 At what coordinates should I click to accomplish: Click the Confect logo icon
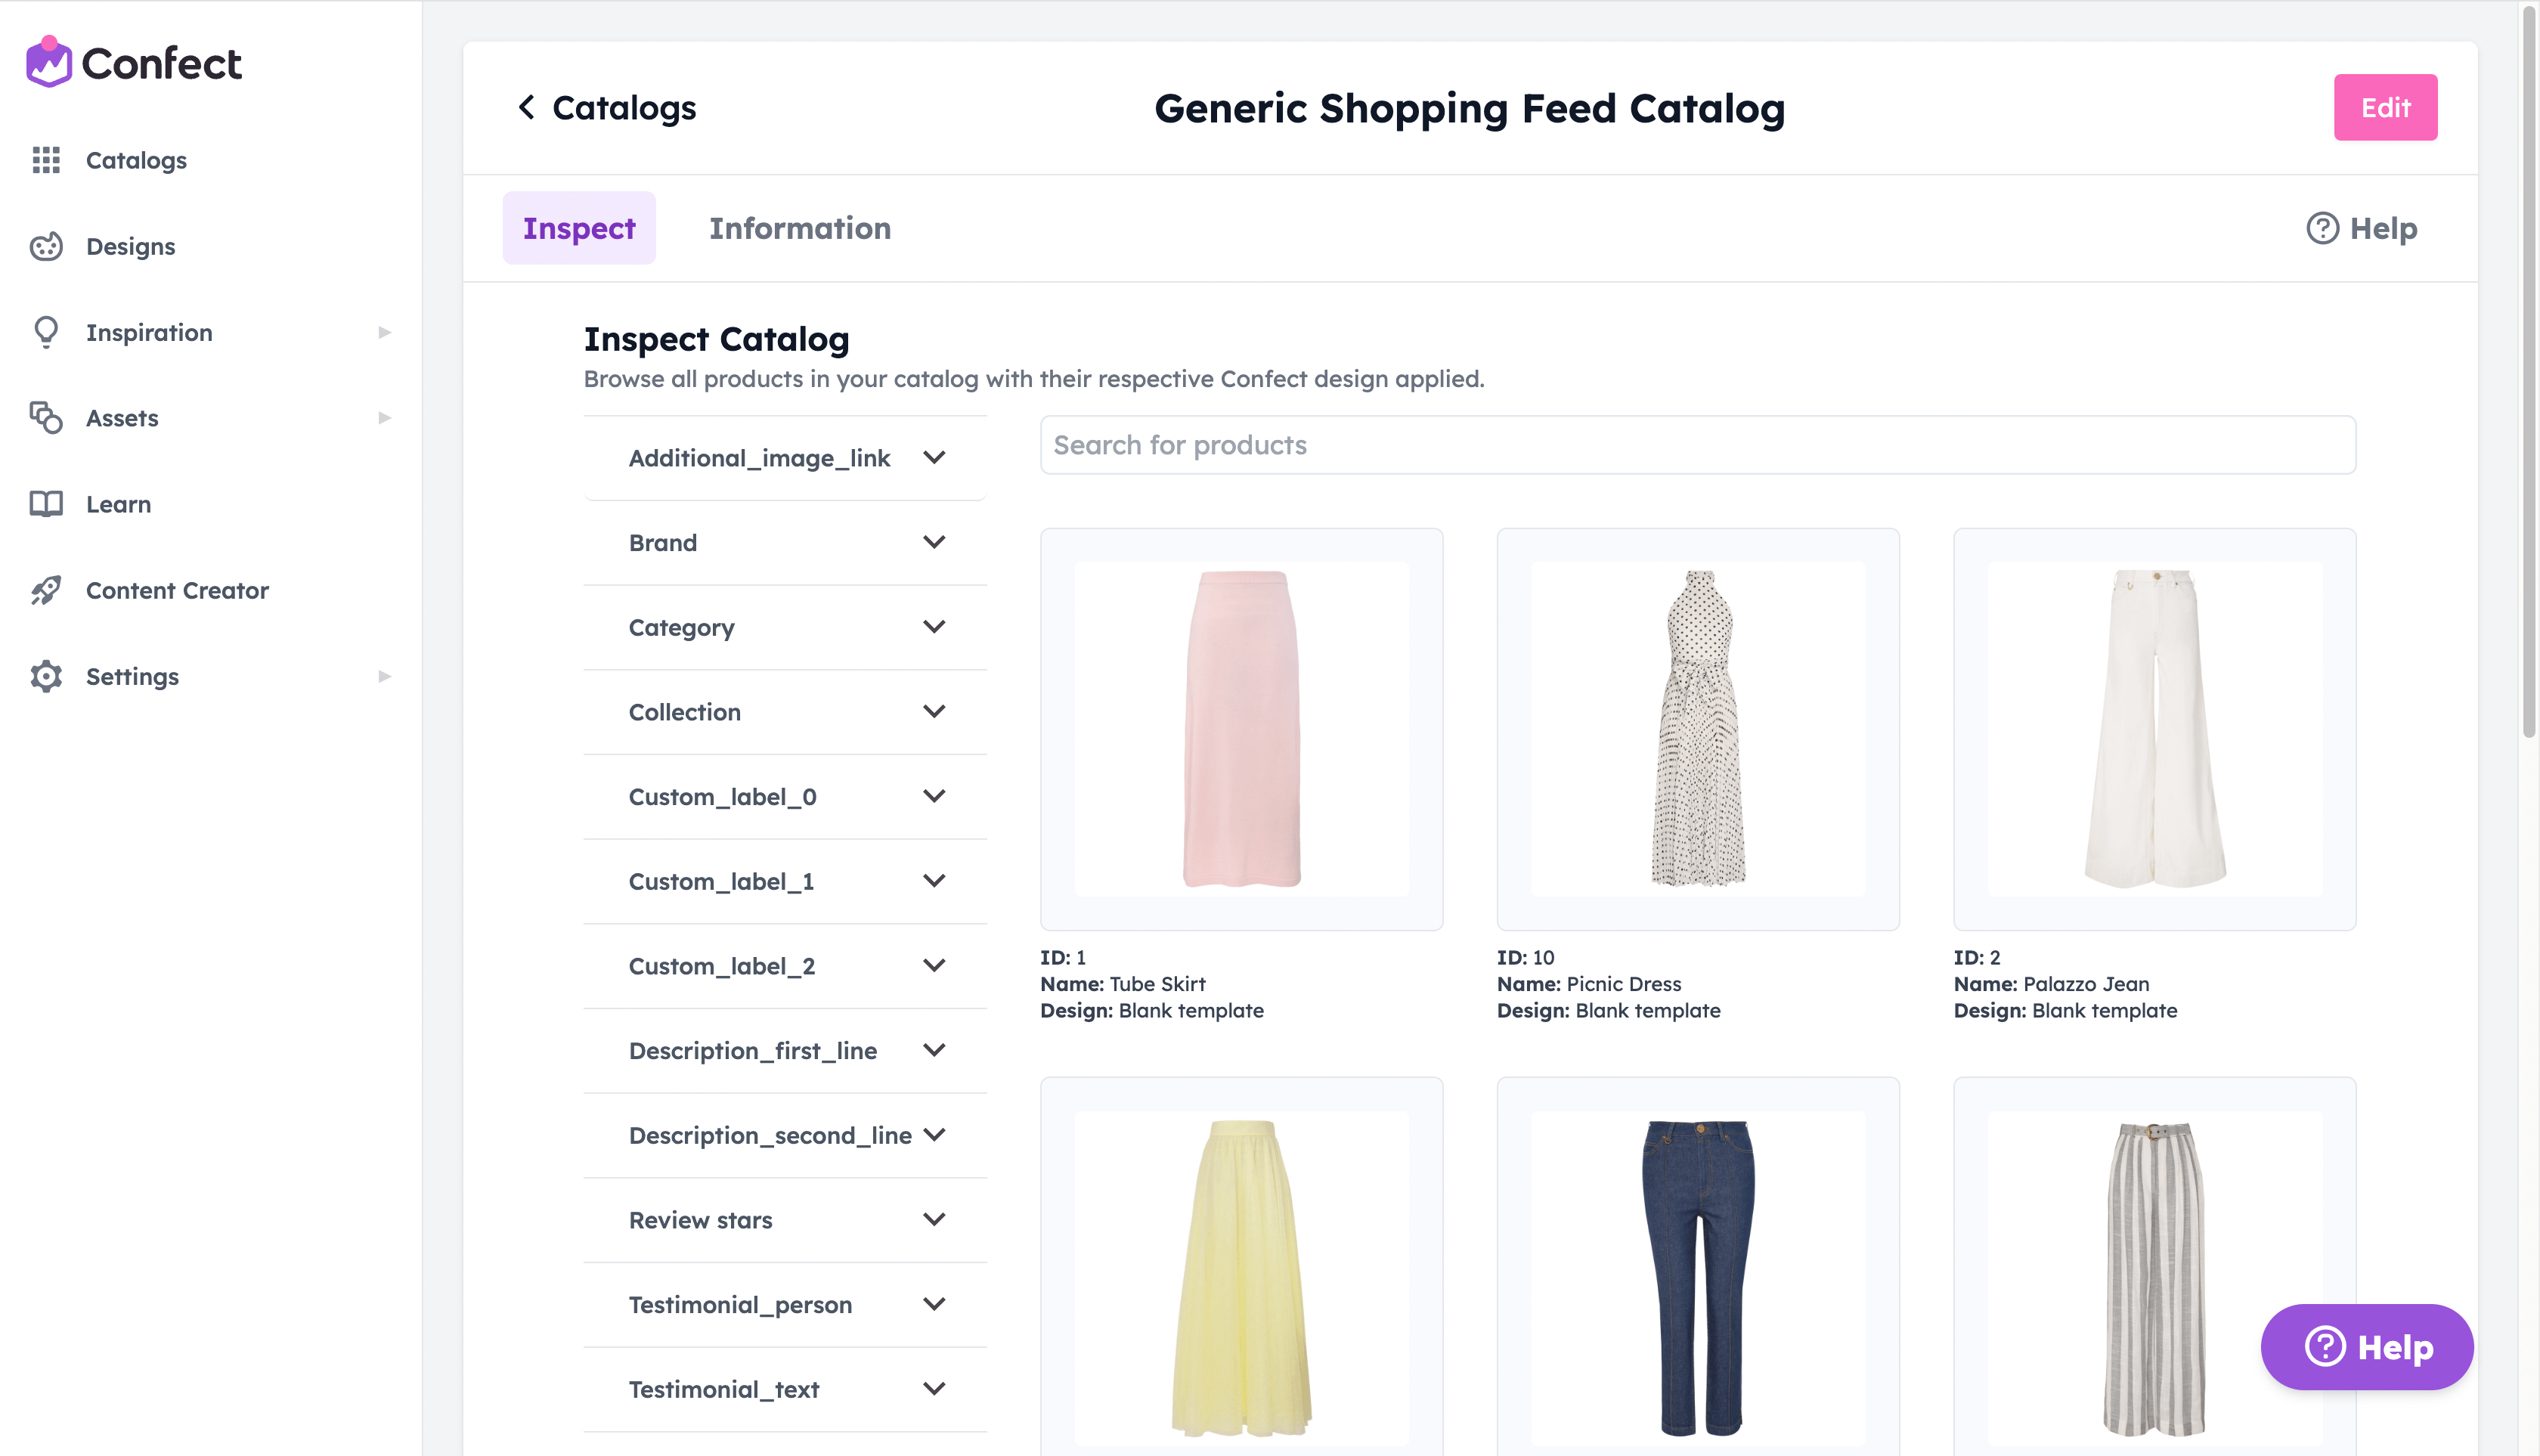[x=48, y=62]
